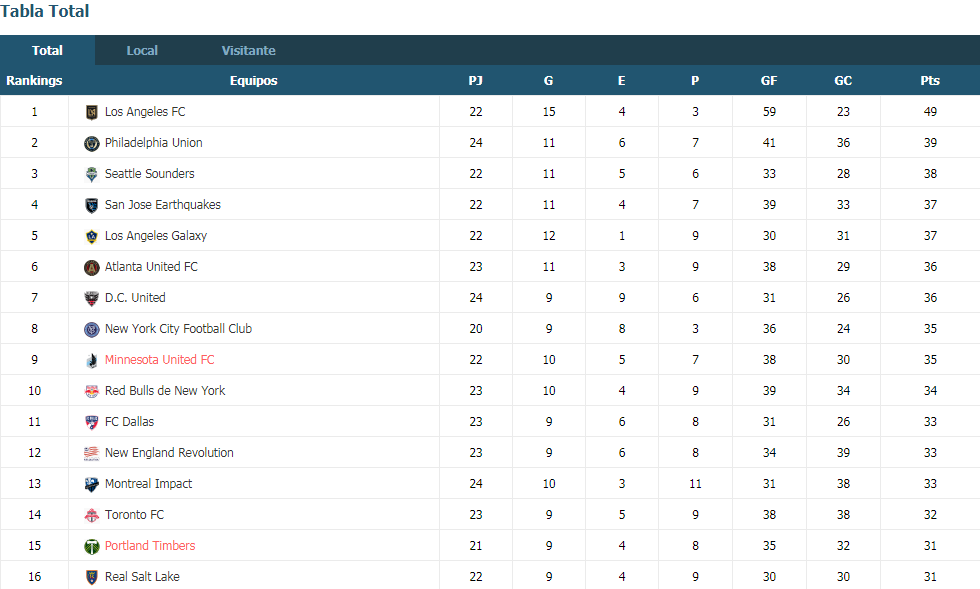Click the Red Bulls de New York logo
The width and height of the screenshot is (980, 589).
tap(91, 391)
